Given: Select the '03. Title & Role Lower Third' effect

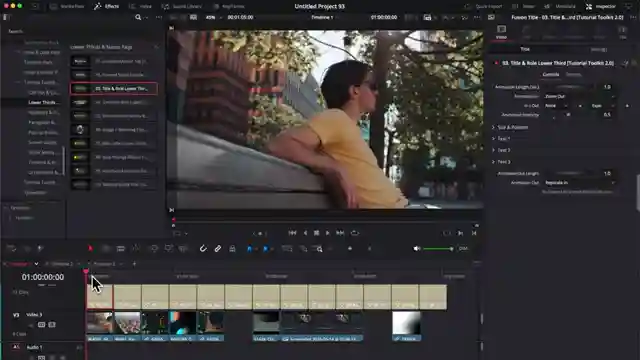Looking at the screenshot, I should click(114, 89).
